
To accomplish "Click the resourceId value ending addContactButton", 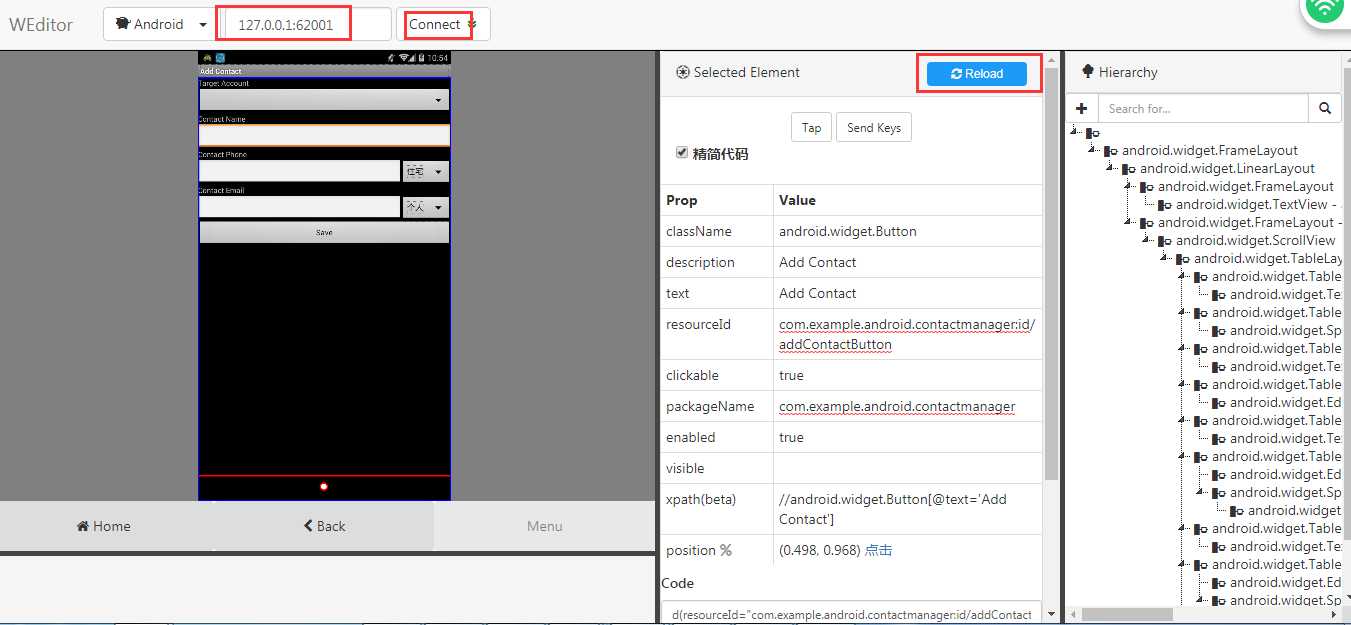I will pos(907,334).
